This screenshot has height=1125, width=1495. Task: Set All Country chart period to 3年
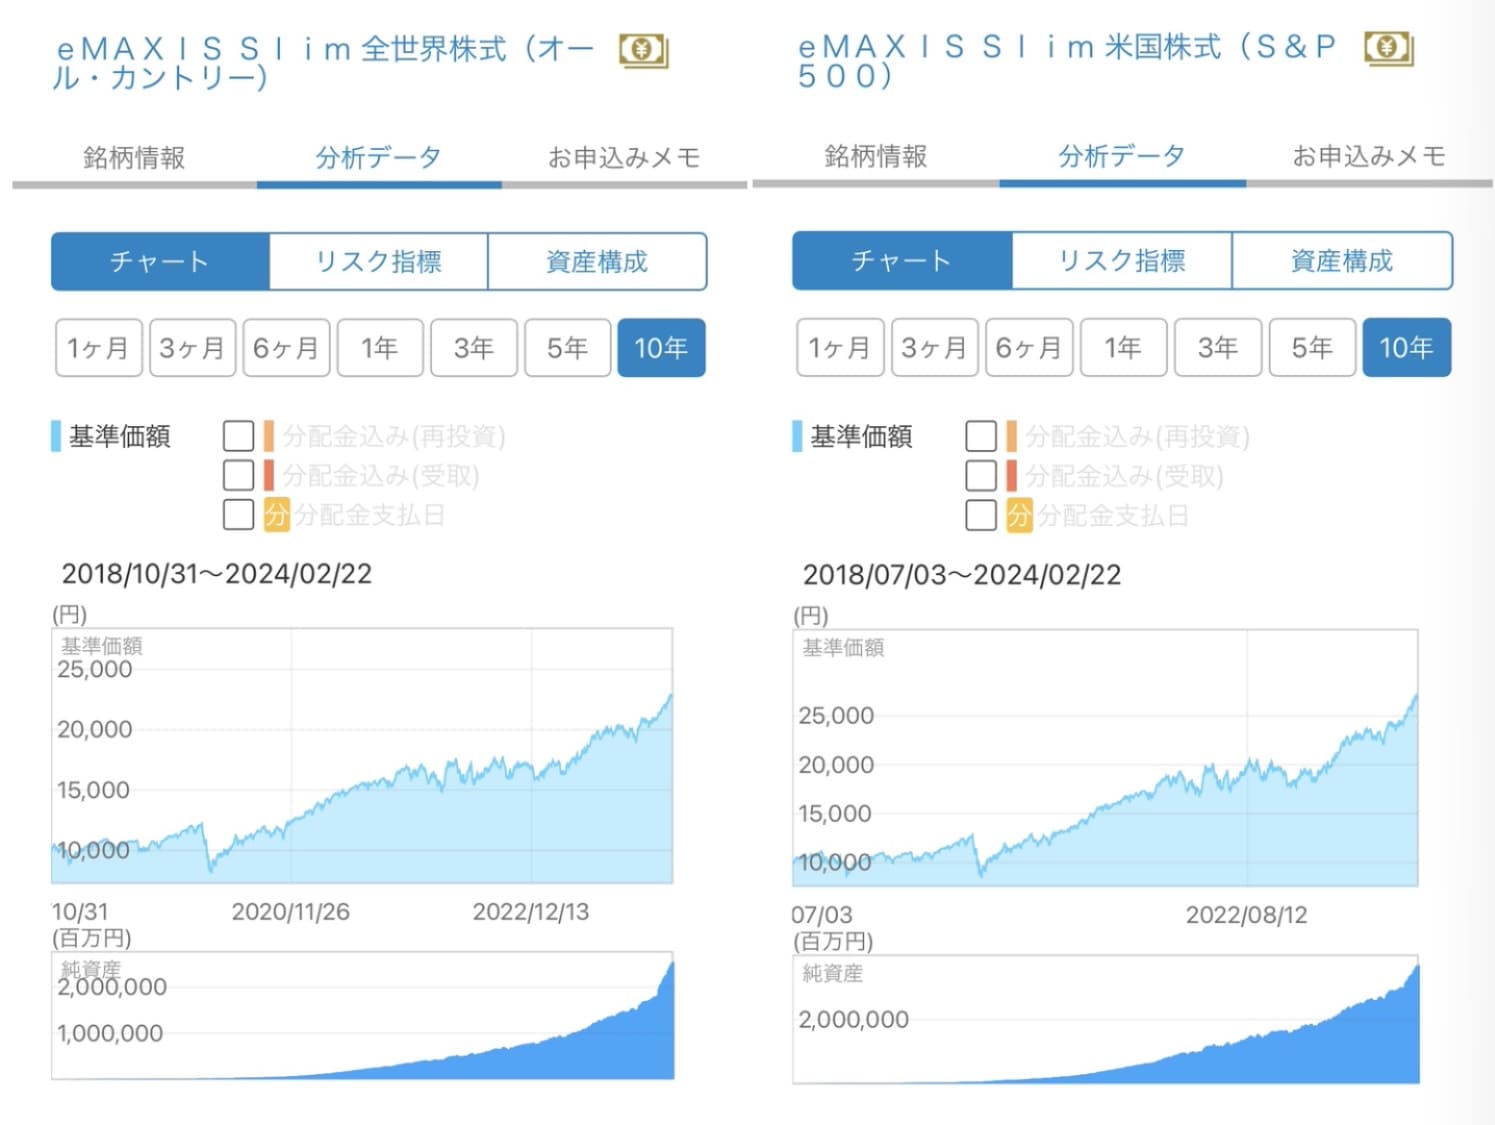474,348
